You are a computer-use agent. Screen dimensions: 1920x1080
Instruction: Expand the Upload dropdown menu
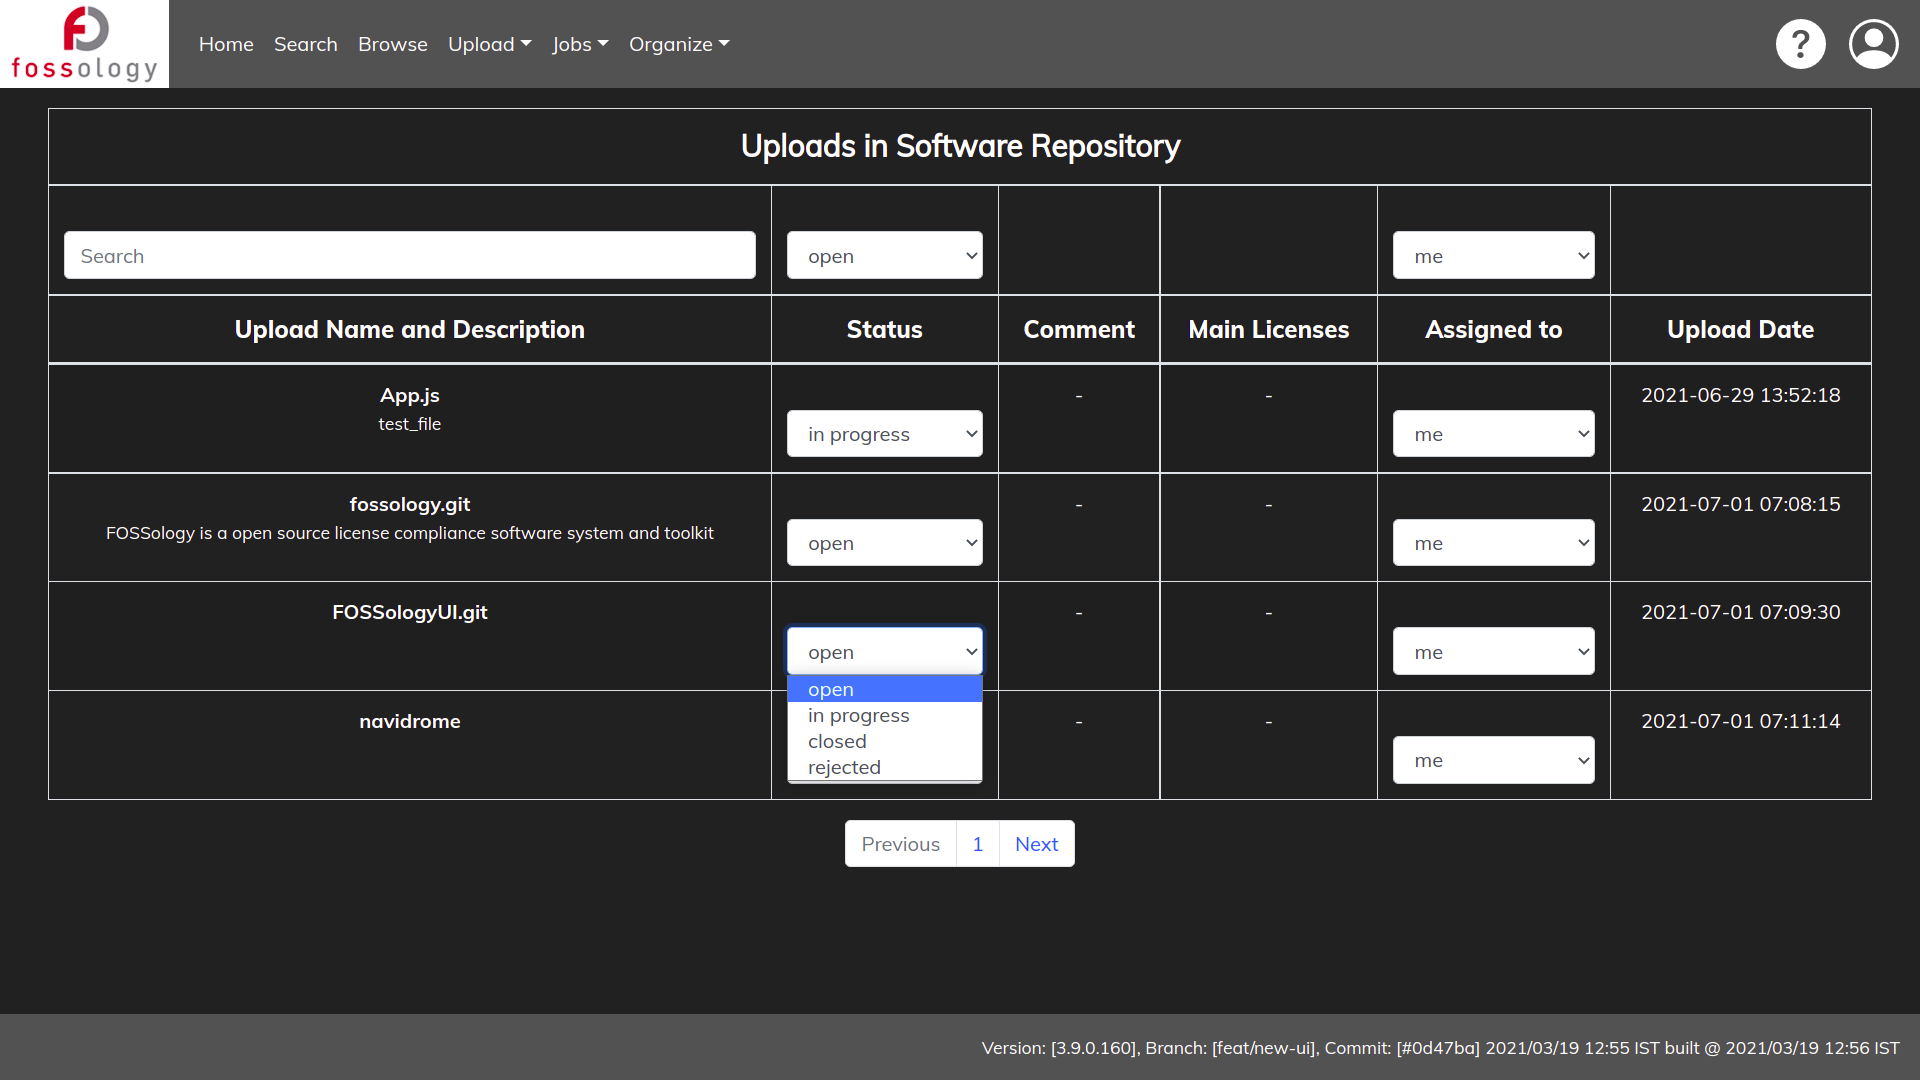point(489,44)
